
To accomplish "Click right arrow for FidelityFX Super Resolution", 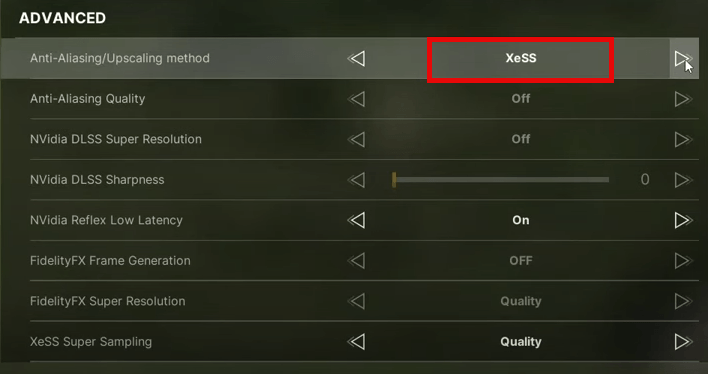I will click(684, 301).
